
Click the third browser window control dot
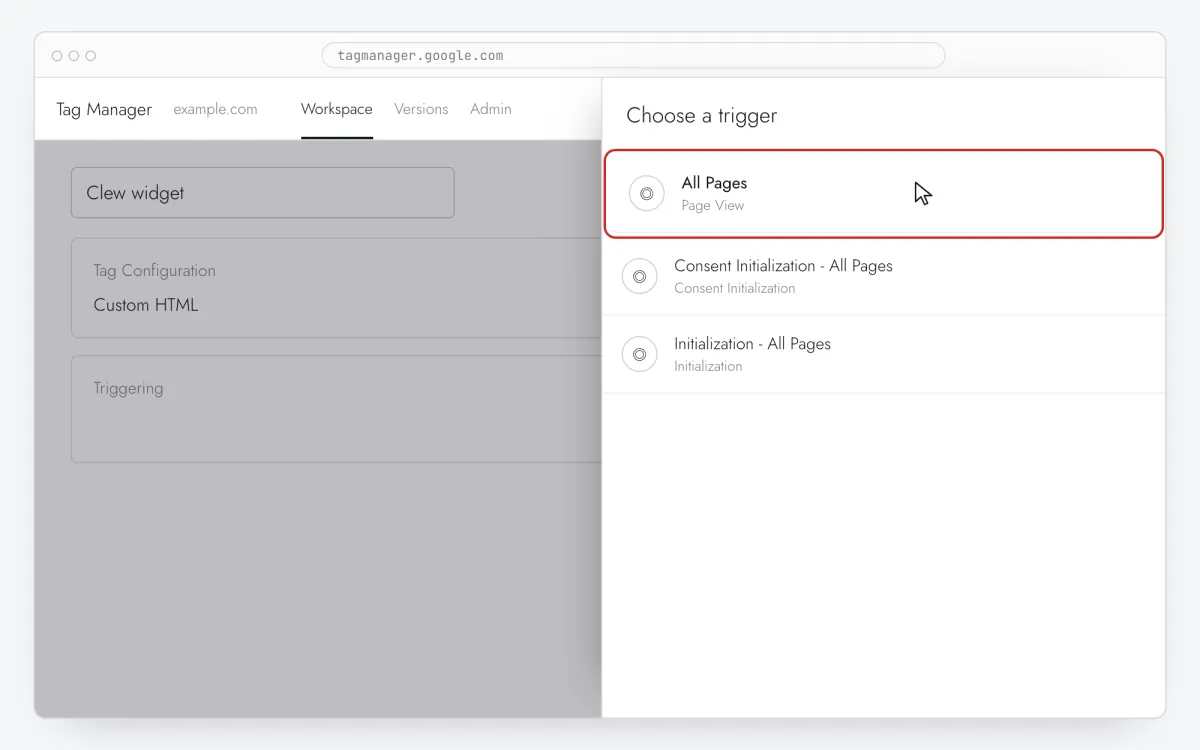coord(91,56)
